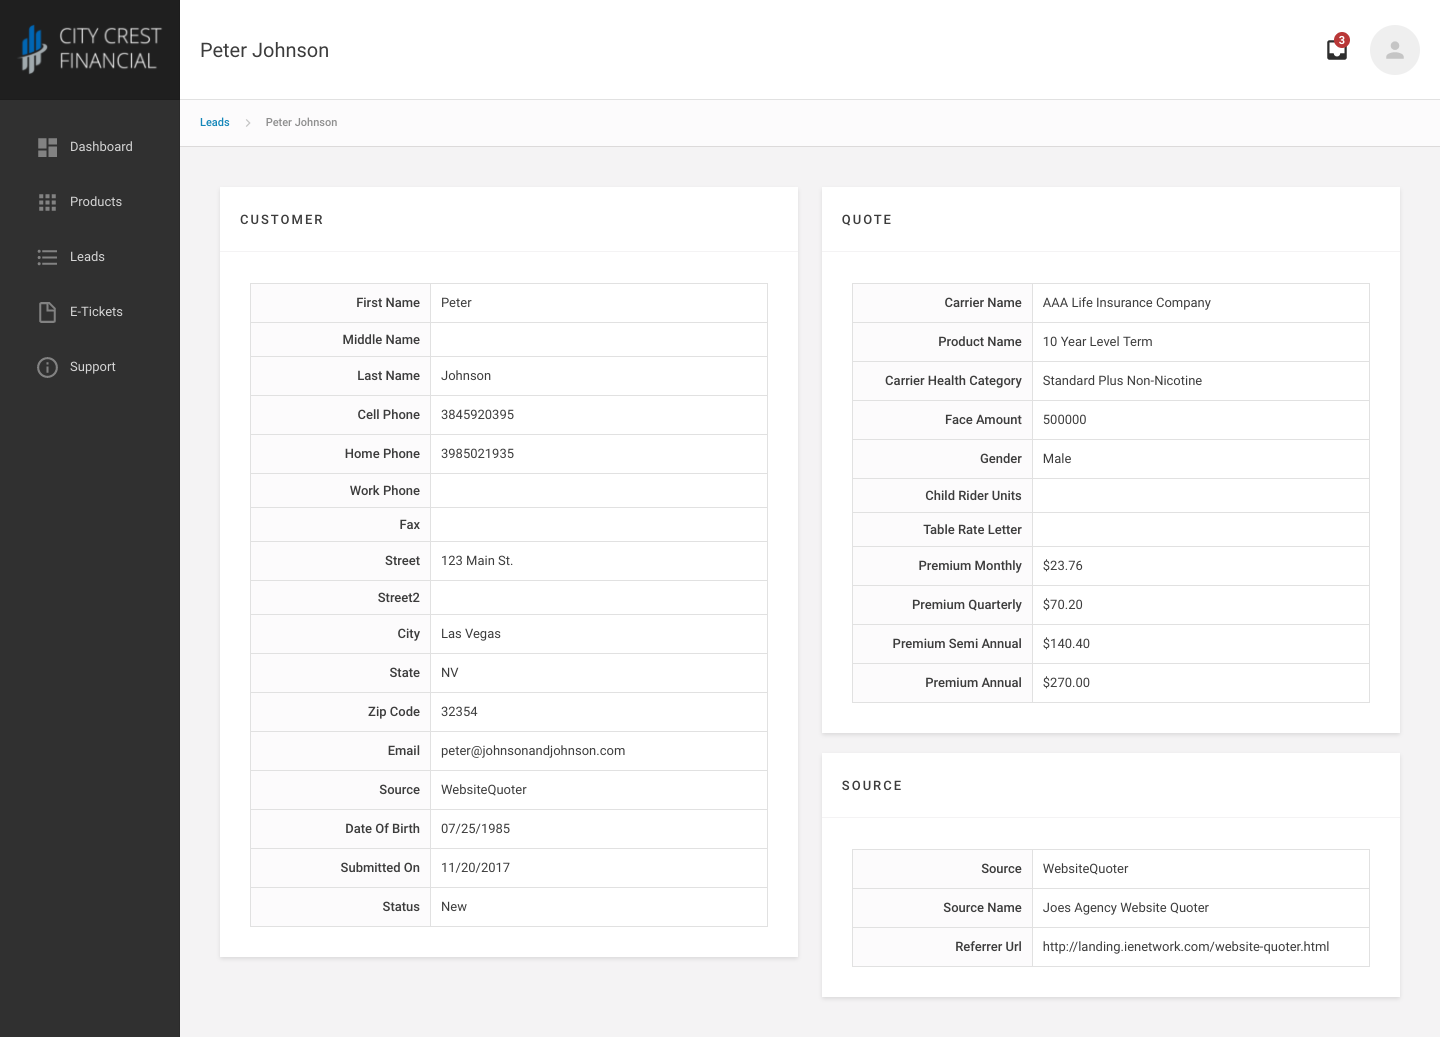Viewport: 1440px width, 1037px height.
Task: Open the notifications inbox icon
Action: pos(1337,49)
